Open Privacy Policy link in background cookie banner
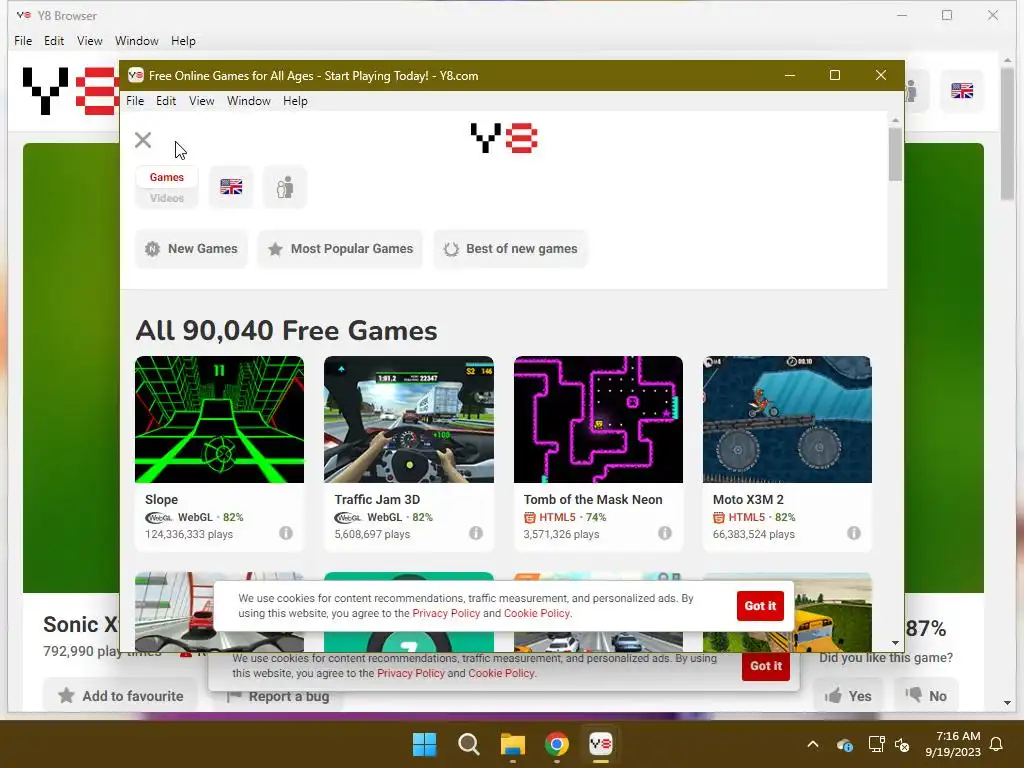Image resolution: width=1024 pixels, height=768 pixels. tap(411, 673)
